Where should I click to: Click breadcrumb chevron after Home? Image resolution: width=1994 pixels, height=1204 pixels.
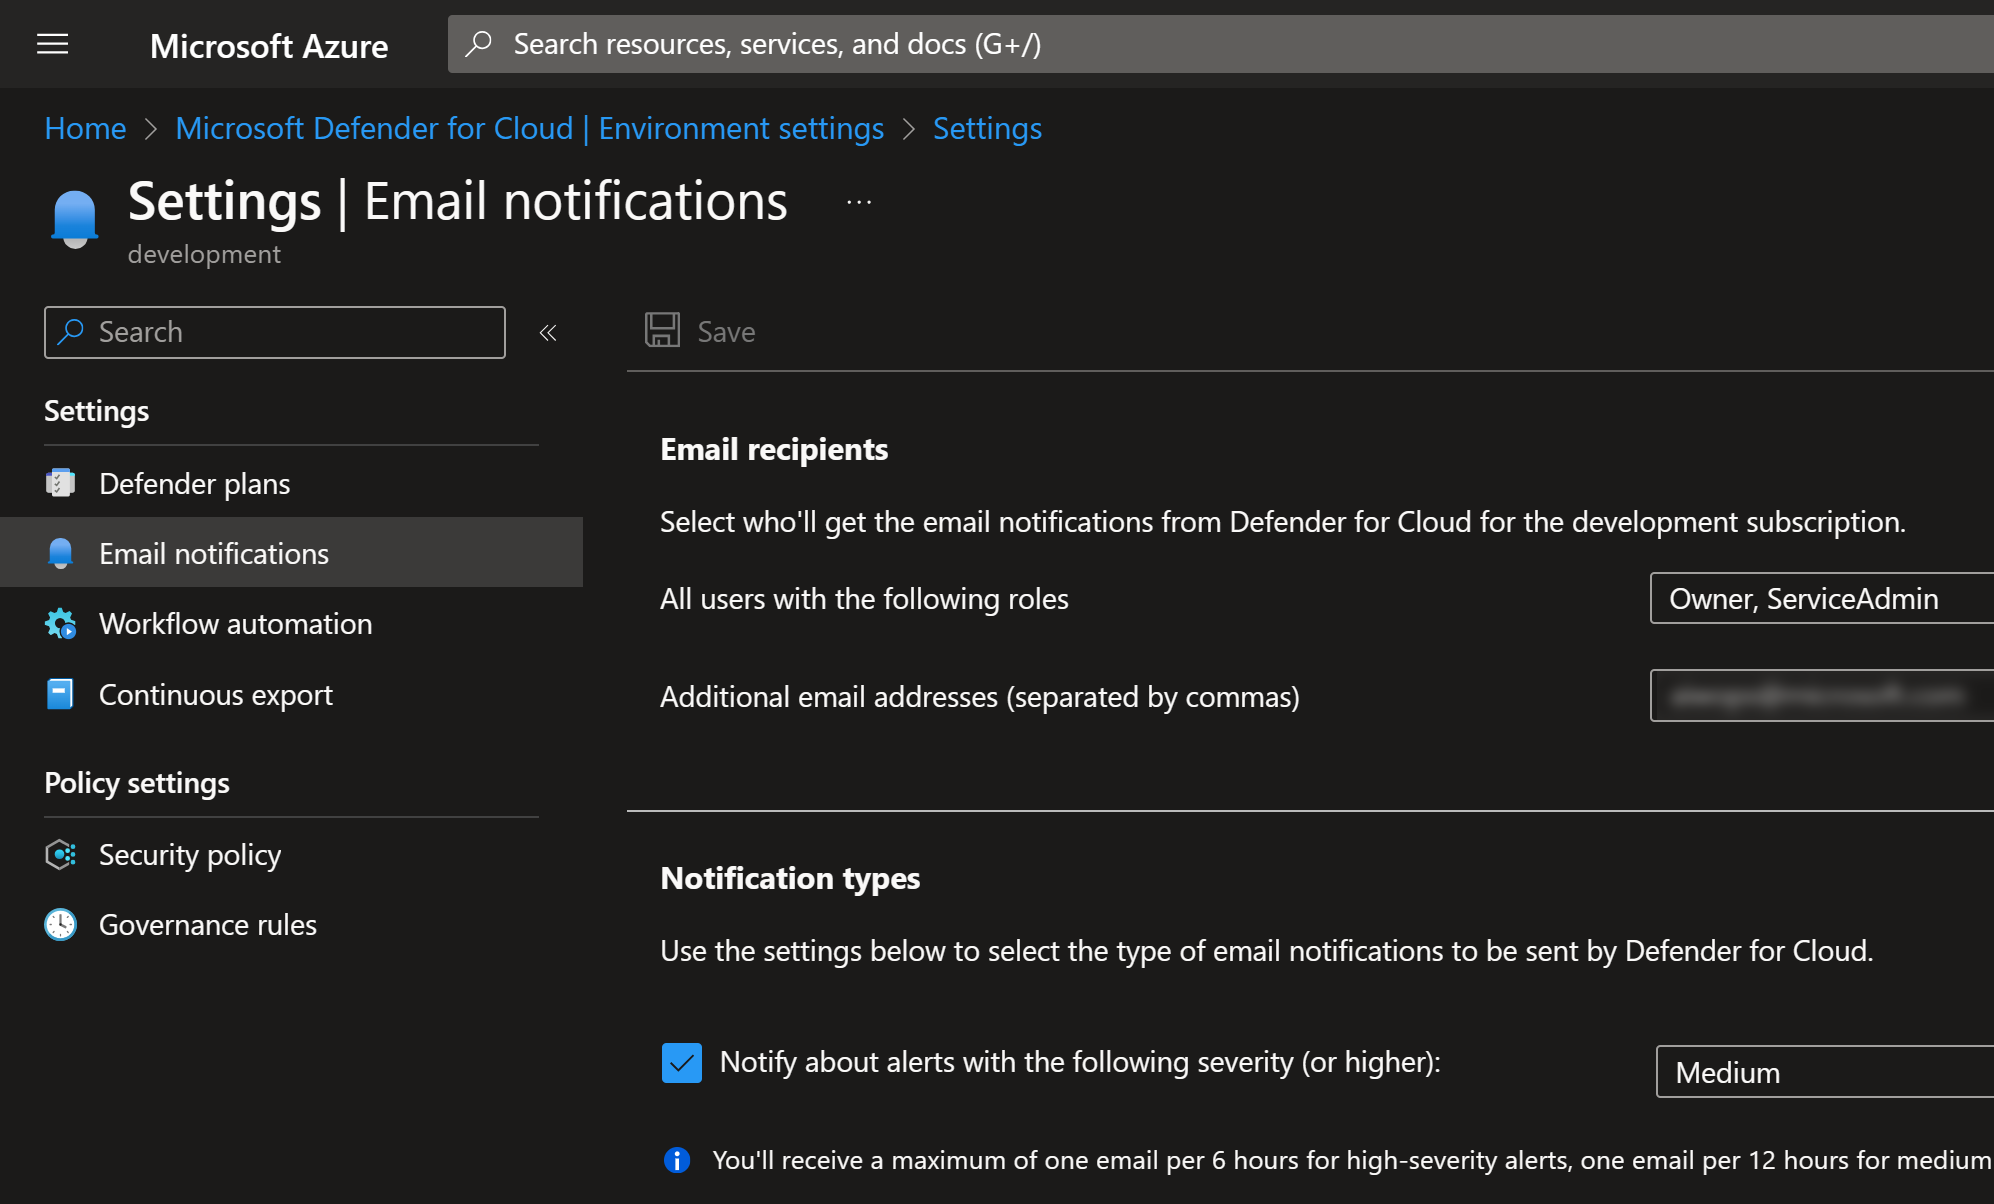[x=151, y=129]
